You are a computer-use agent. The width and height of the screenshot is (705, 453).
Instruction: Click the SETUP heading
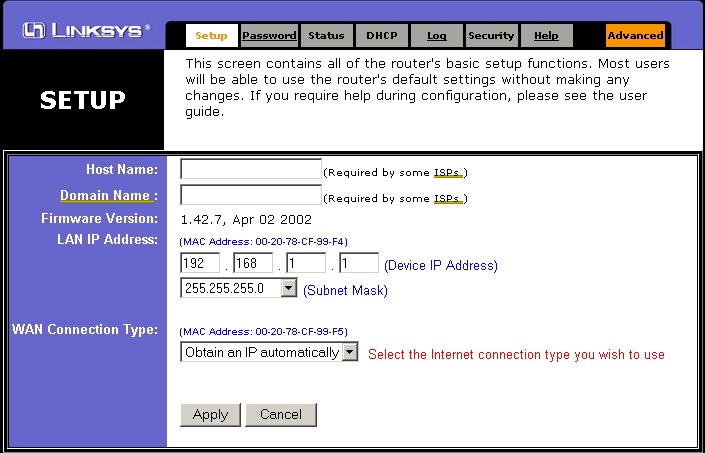click(x=83, y=100)
